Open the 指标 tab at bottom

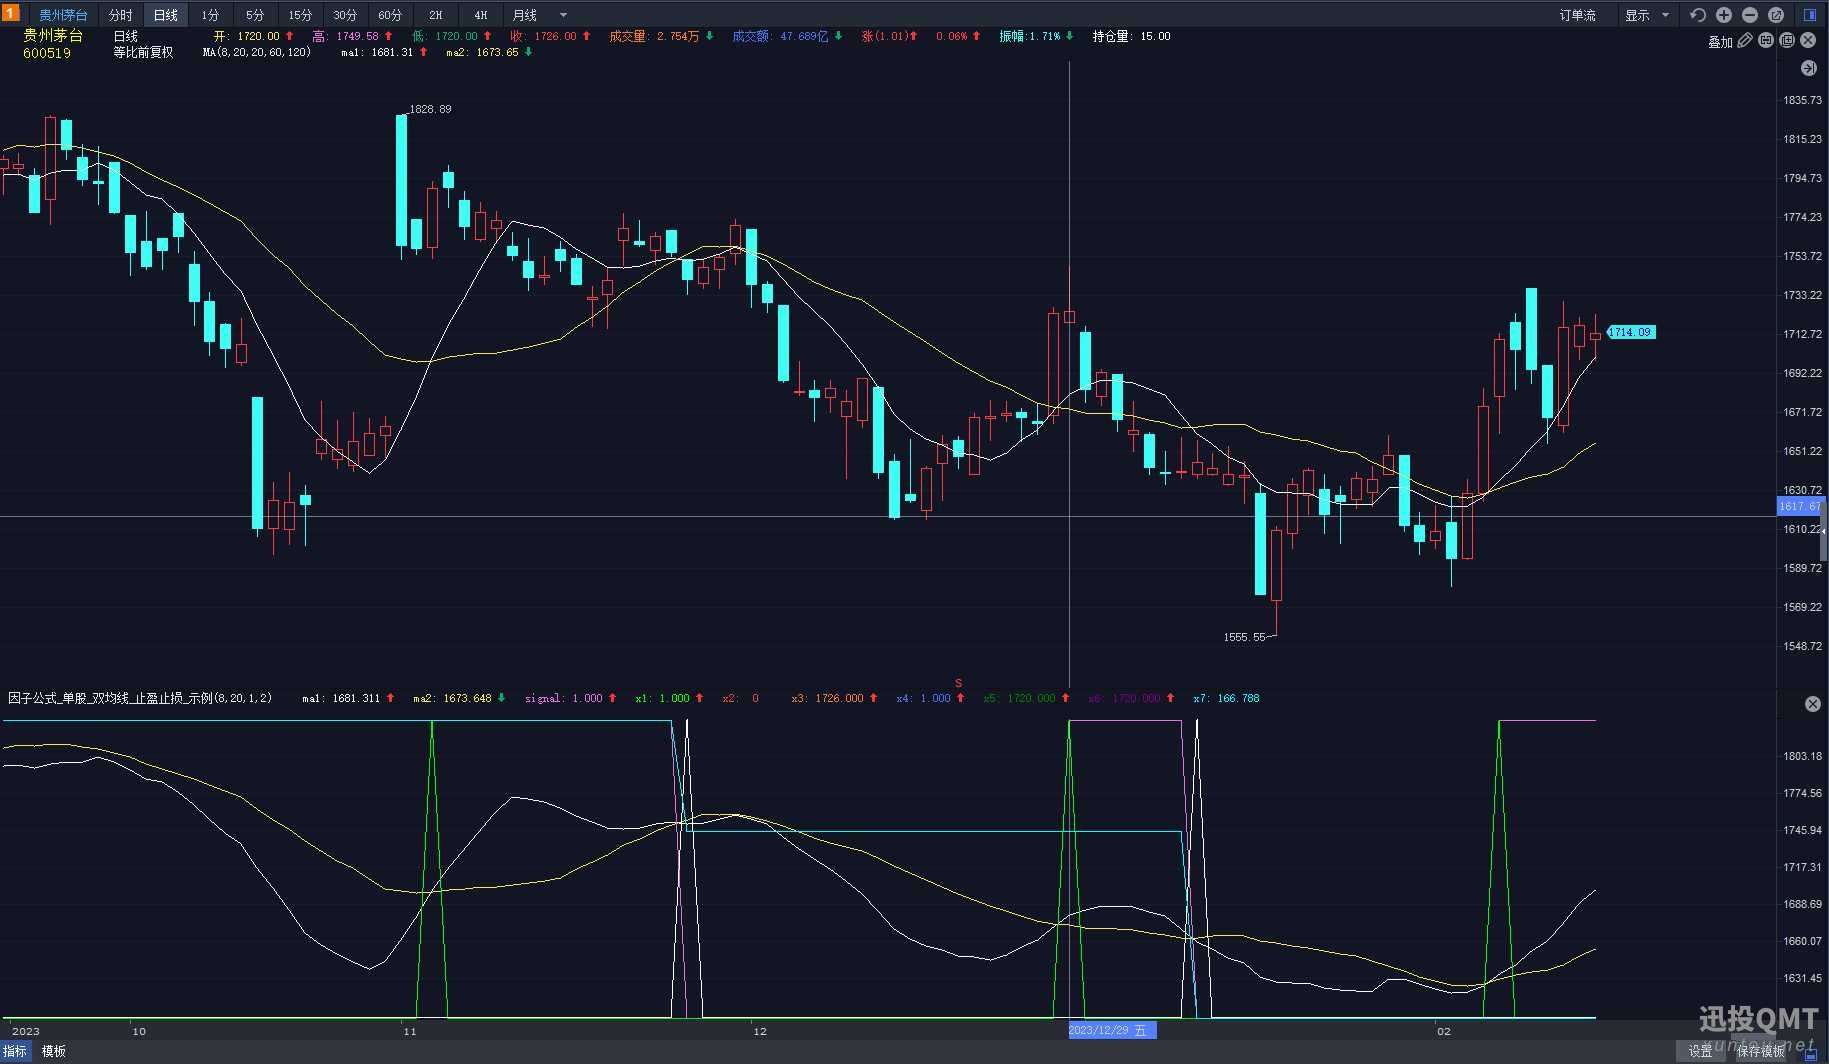[15, 1051]
